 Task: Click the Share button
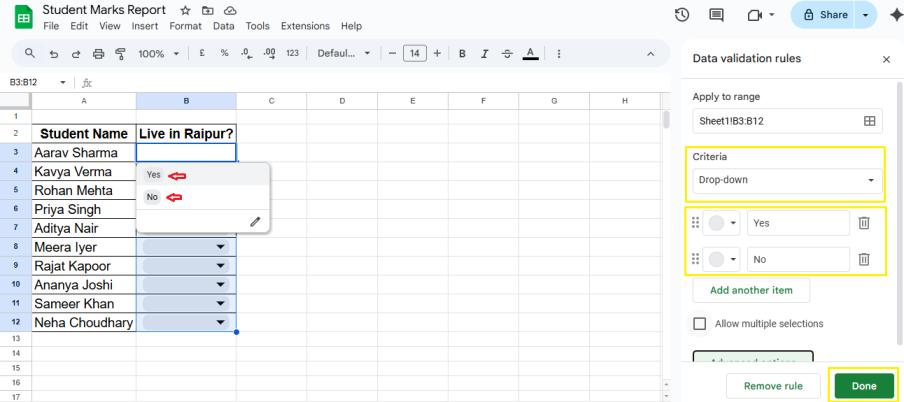coord(825,15)
